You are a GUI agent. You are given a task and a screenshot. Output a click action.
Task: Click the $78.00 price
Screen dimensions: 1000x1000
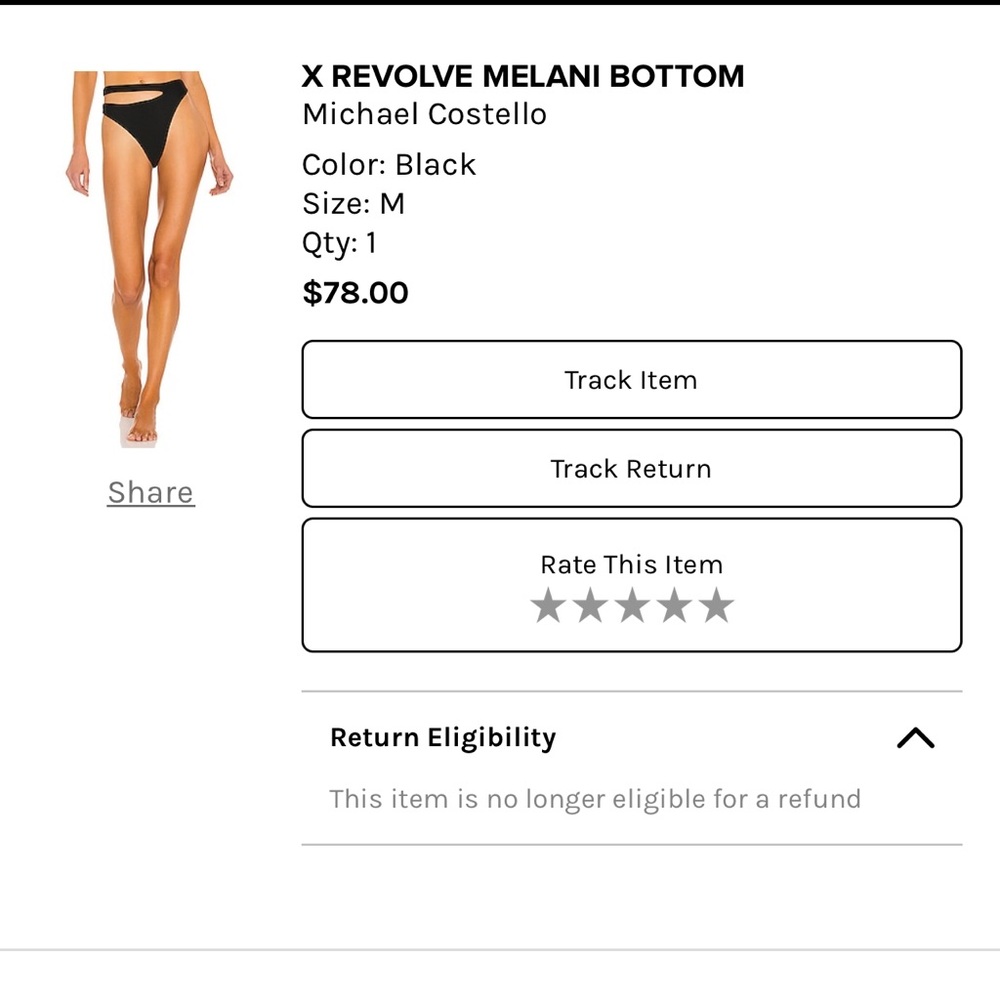pos(355,292)
